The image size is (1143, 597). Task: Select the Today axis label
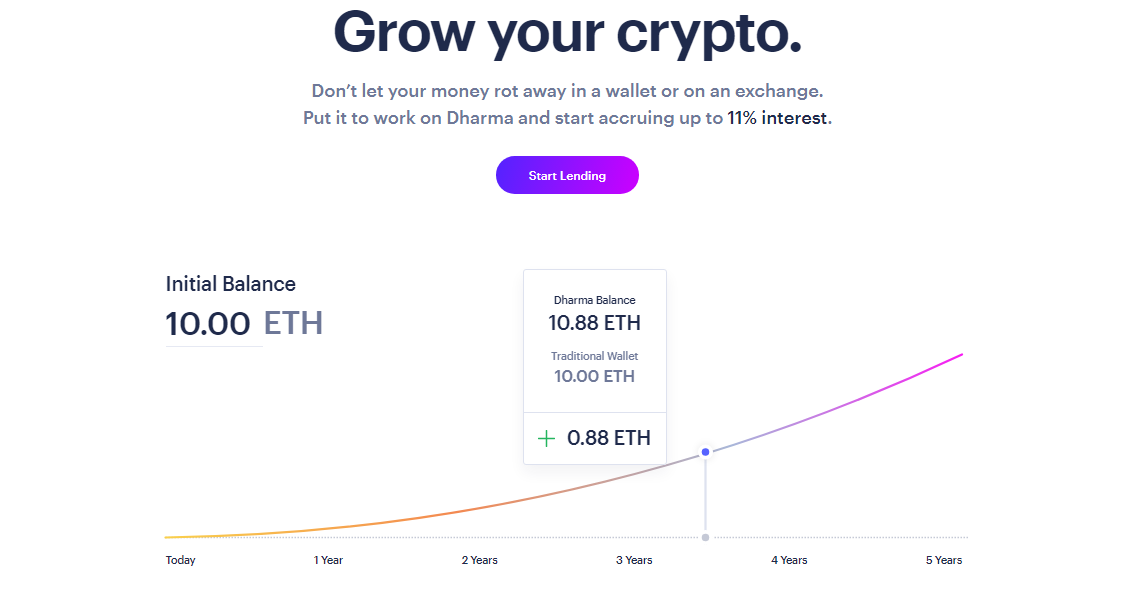[x=180, y=560]
